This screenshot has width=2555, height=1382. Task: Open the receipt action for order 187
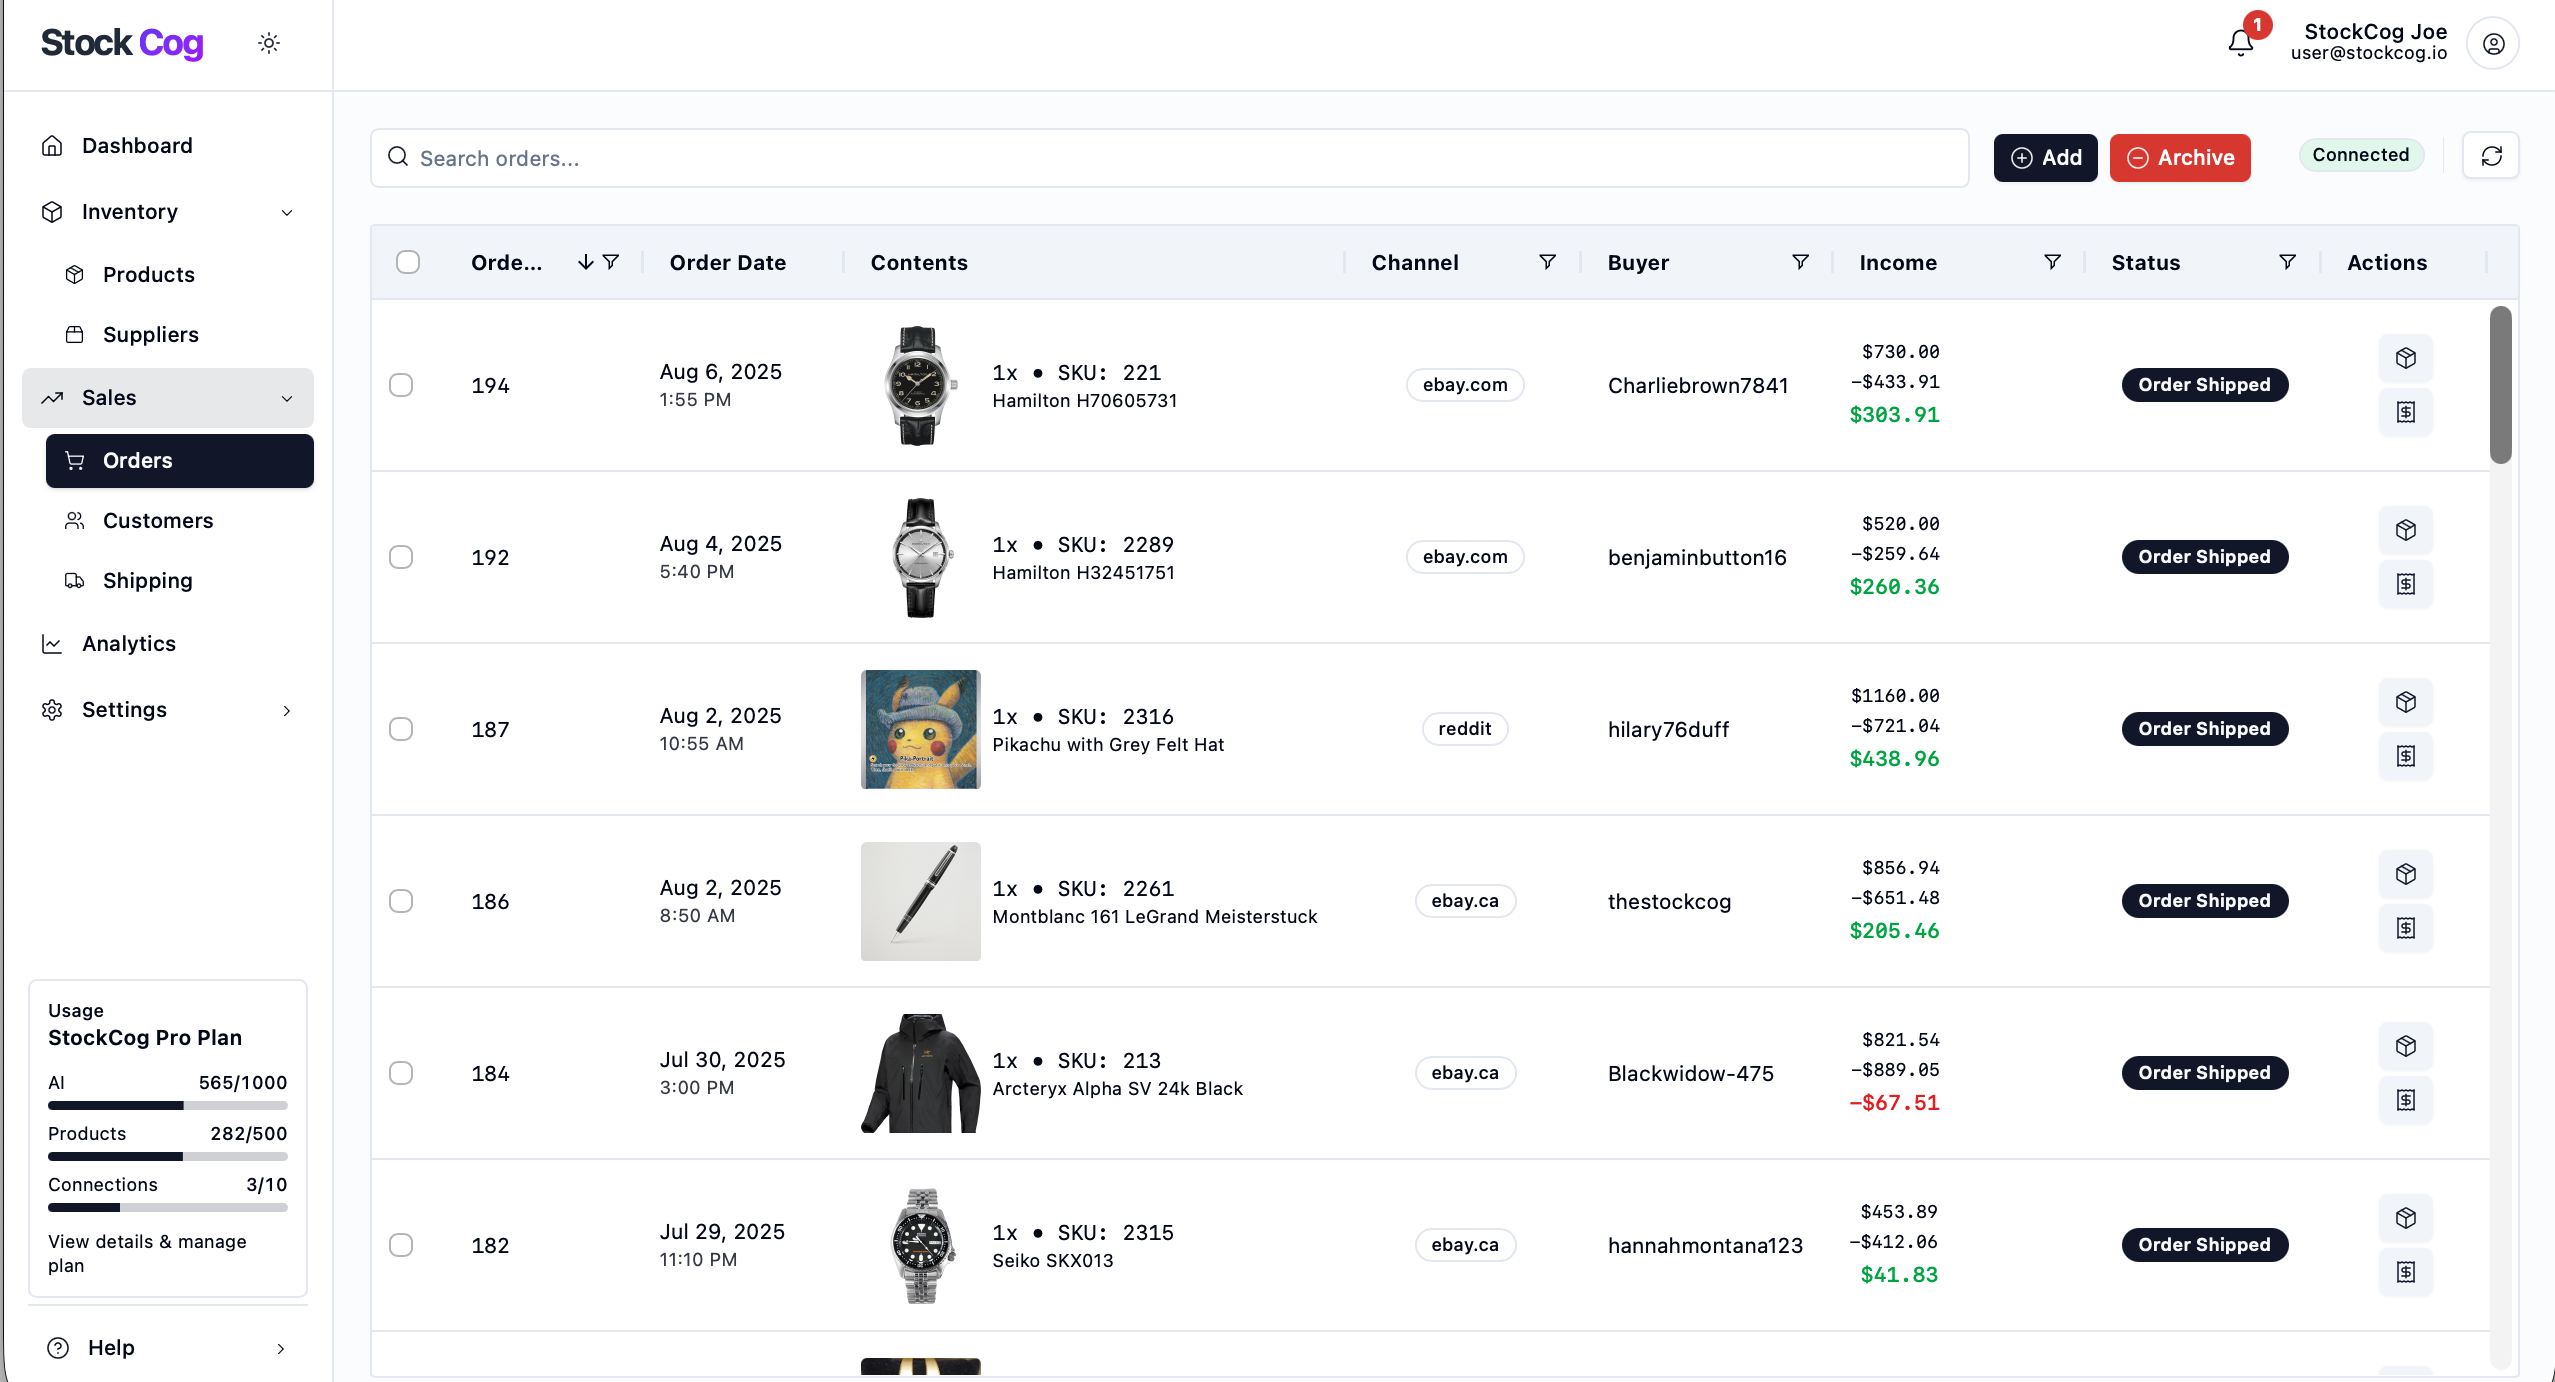pyautogui.click(x=2406, y=757)
